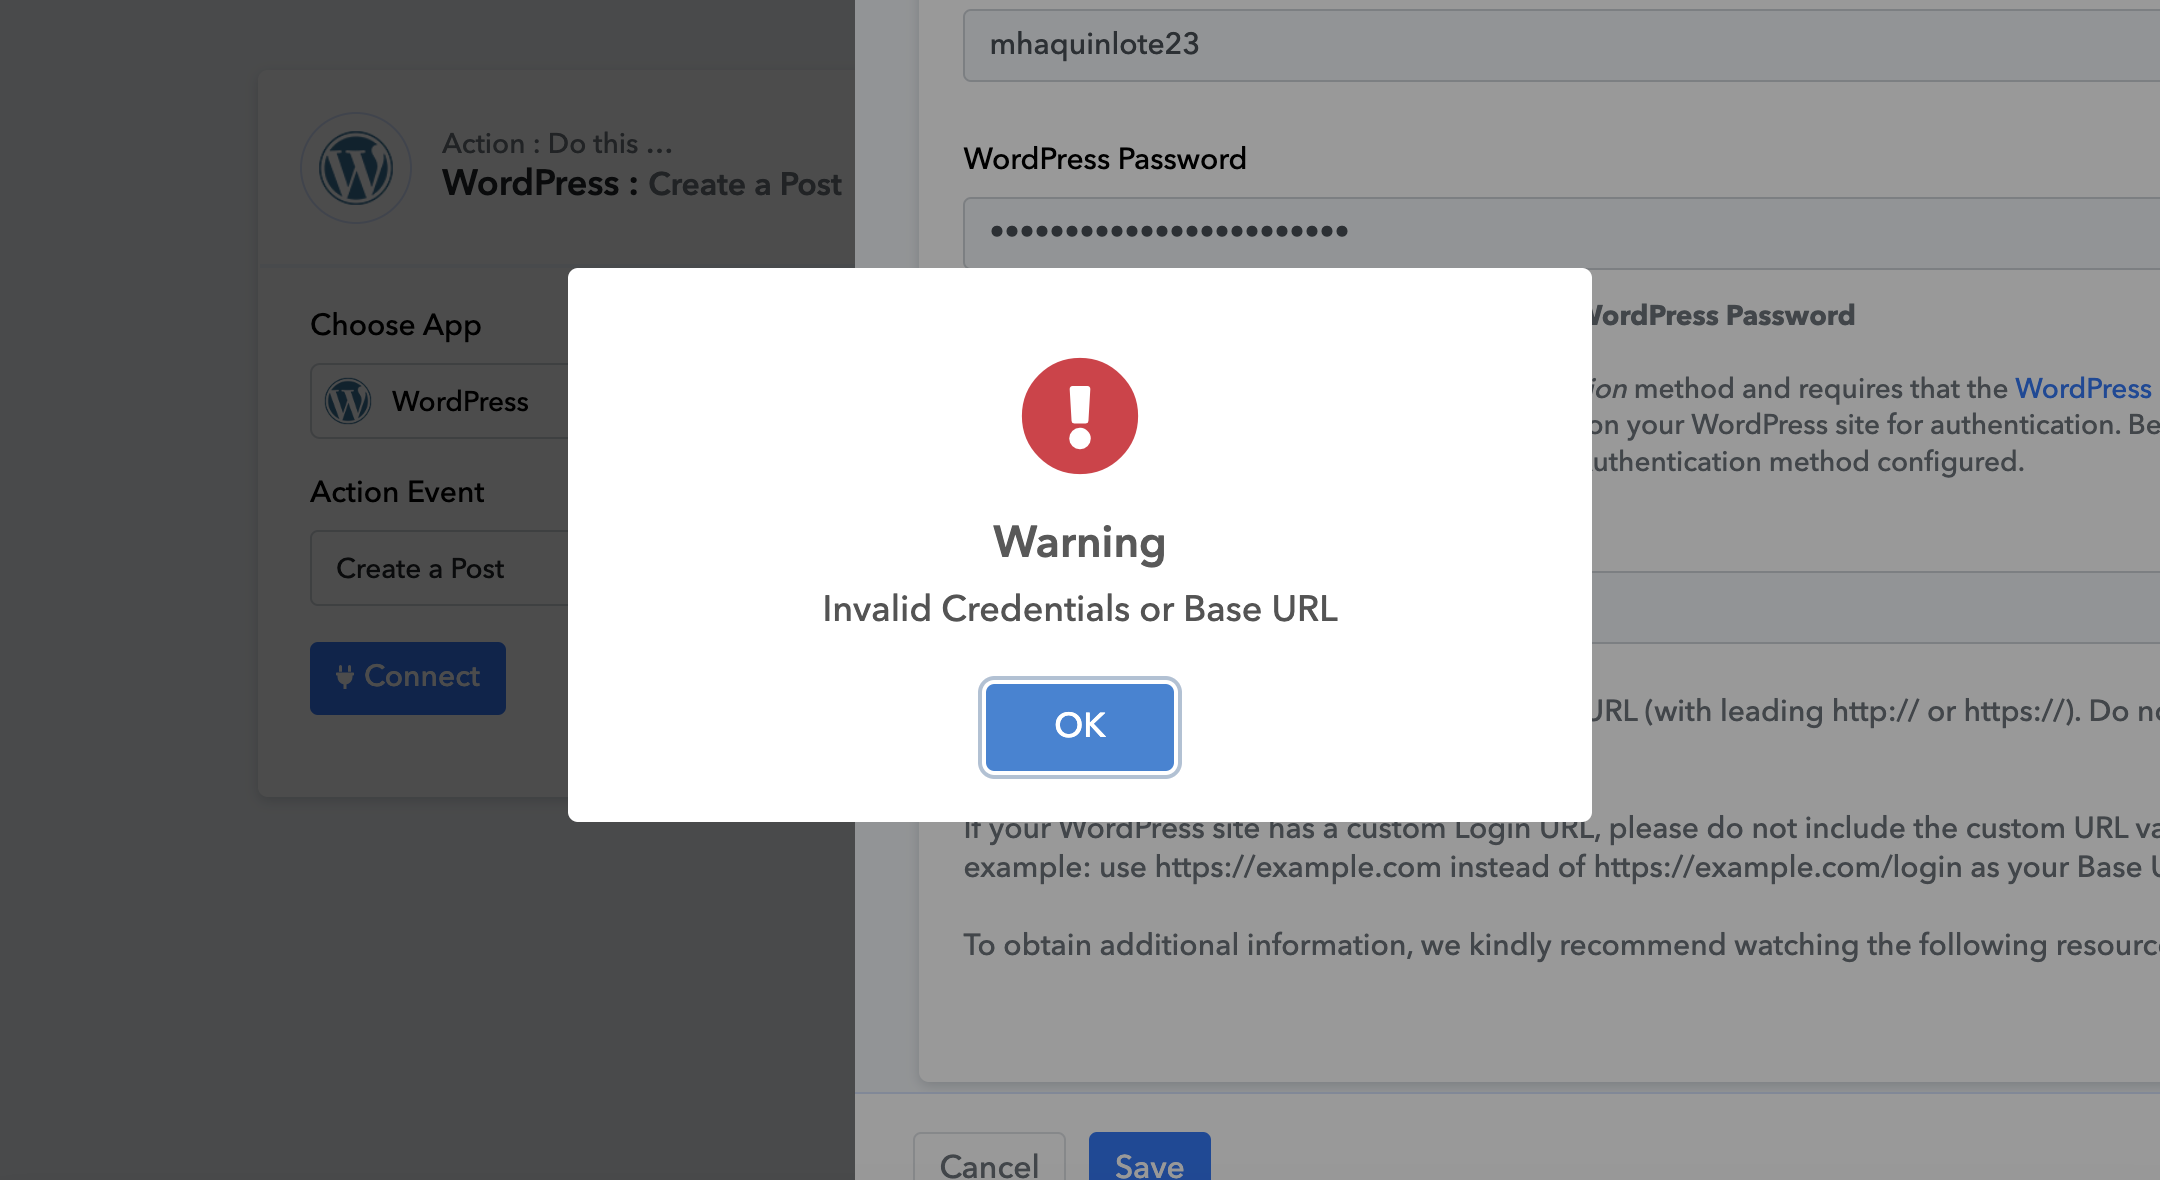The height and width of the screenshot is (1180, 2160).
Task: Click the WordPress logo in the action header
Action: (x=356, y=168)
